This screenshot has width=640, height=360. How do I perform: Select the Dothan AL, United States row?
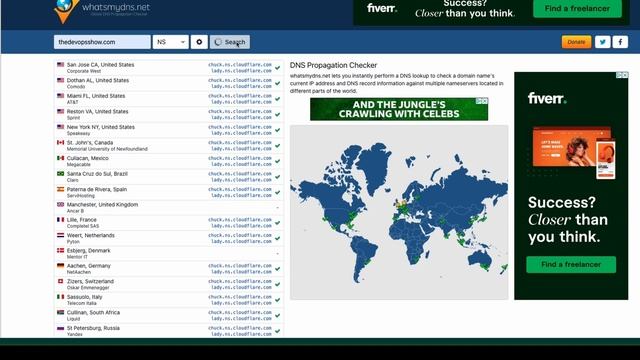(169, 83)
